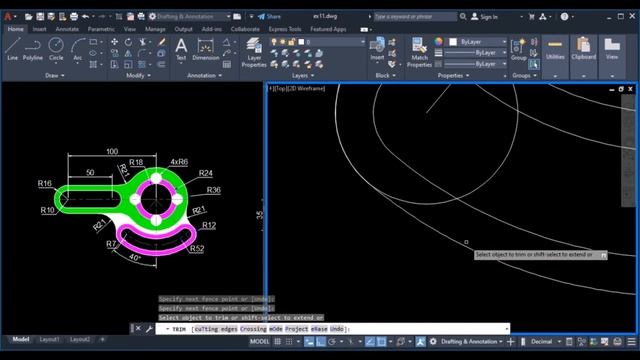Click the Undo command option in TRIM prompt
This screenshot has height=360, width=640.
pyautogui.click(x=337, y=329)
